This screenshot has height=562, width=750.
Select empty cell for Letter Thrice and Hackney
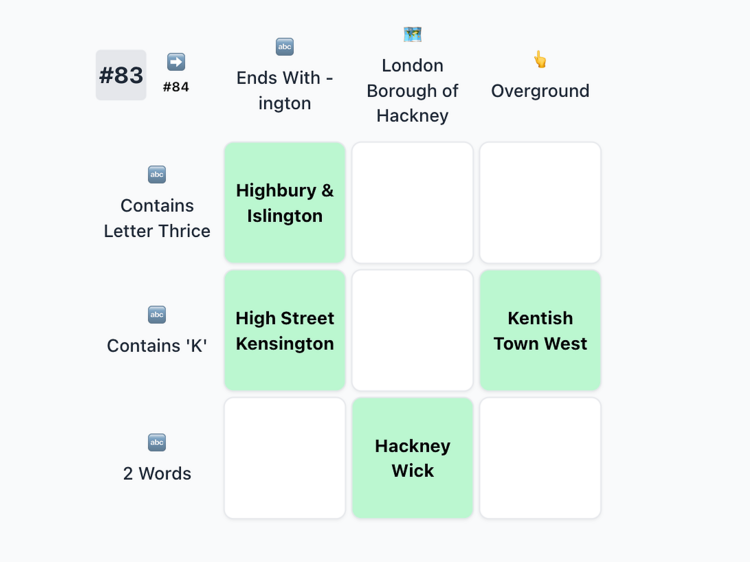pos(412,203)
